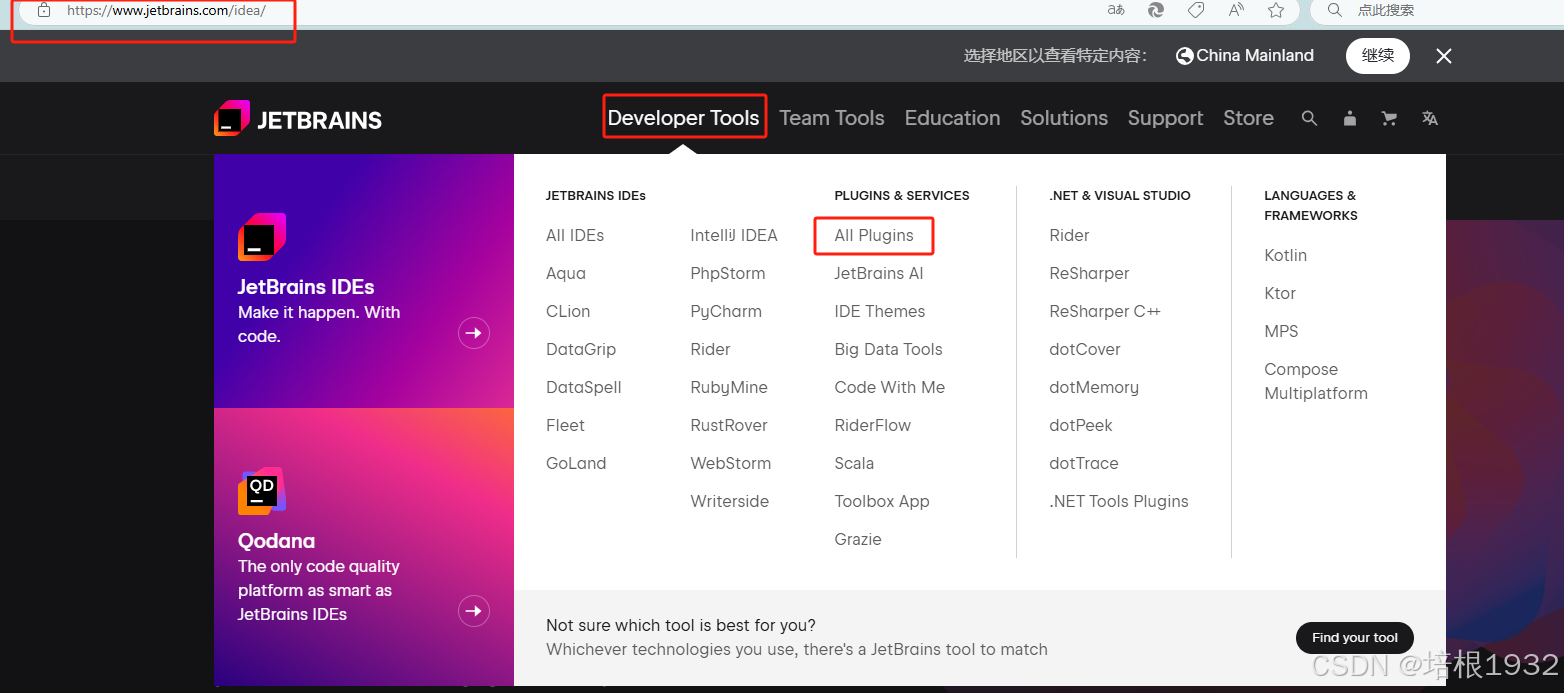This screenshot has height=693, width=1564.
Task: Open the Code With Me link
Action: [x=890, y=388]
